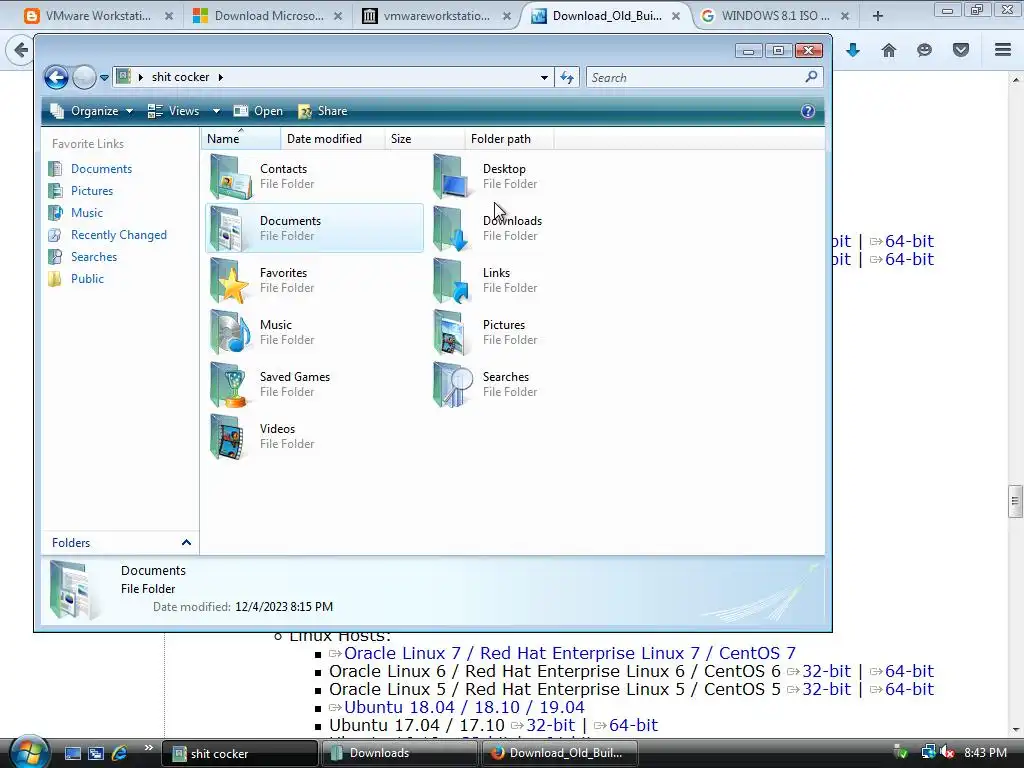The image size is (1024, 768).
Task: Switch to VMware Workstation browser tab
Action: [98, 16]
